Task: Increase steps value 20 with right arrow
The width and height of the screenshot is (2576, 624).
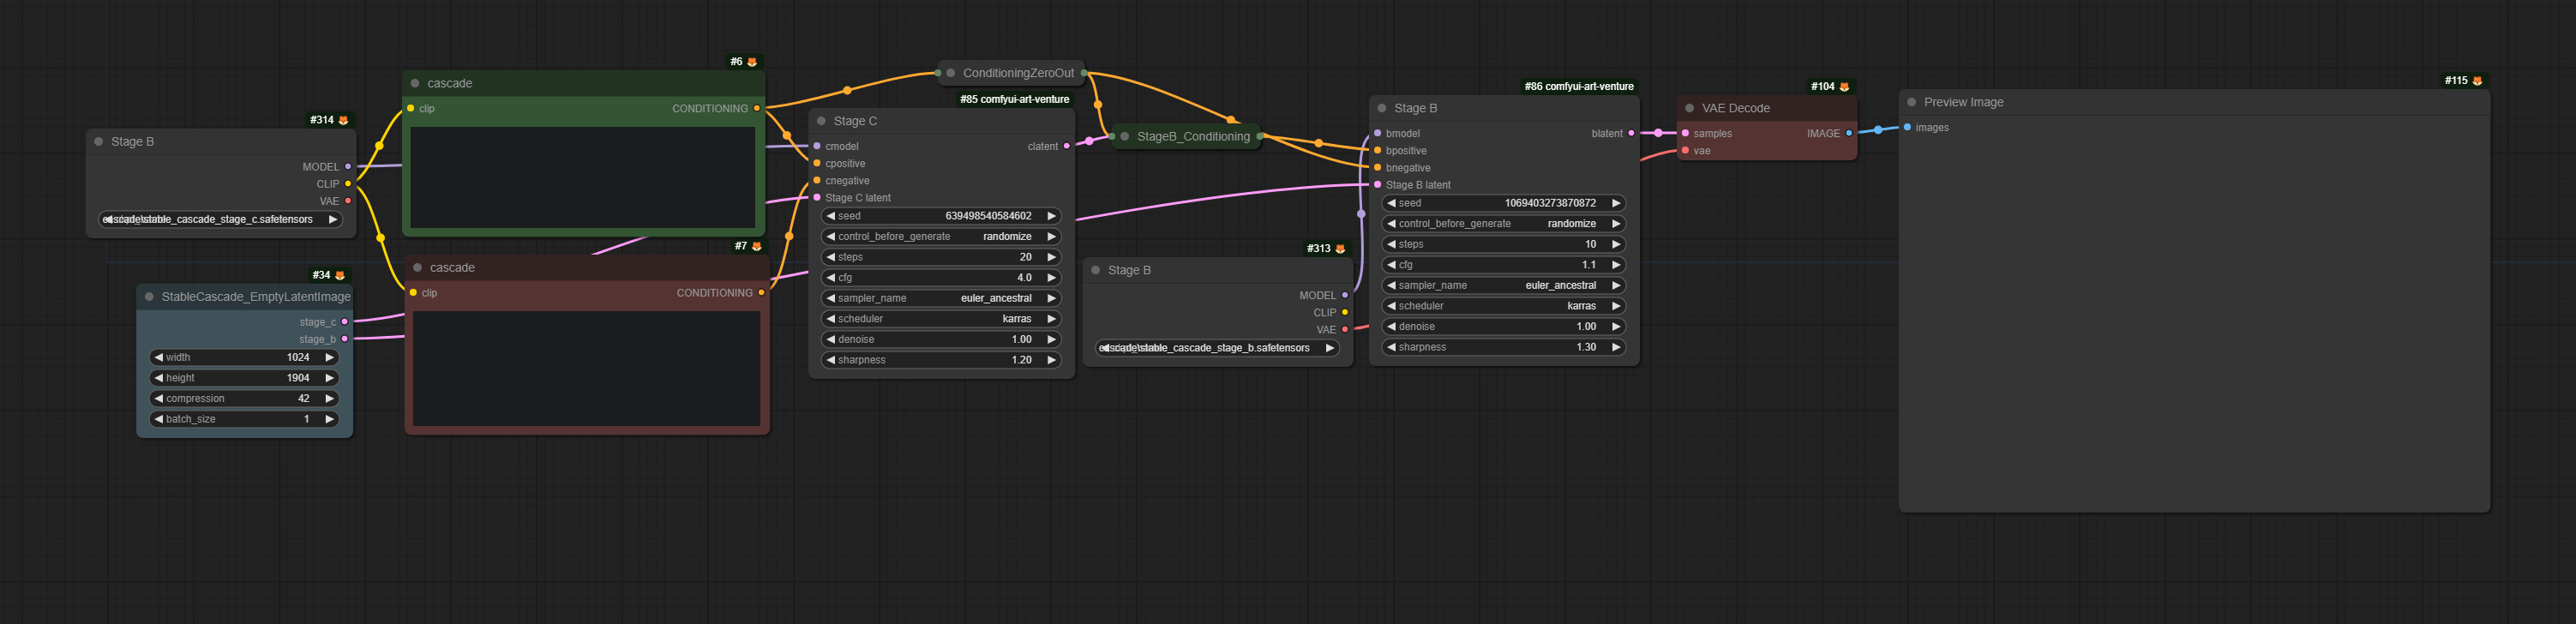Action: [1051, 257]
